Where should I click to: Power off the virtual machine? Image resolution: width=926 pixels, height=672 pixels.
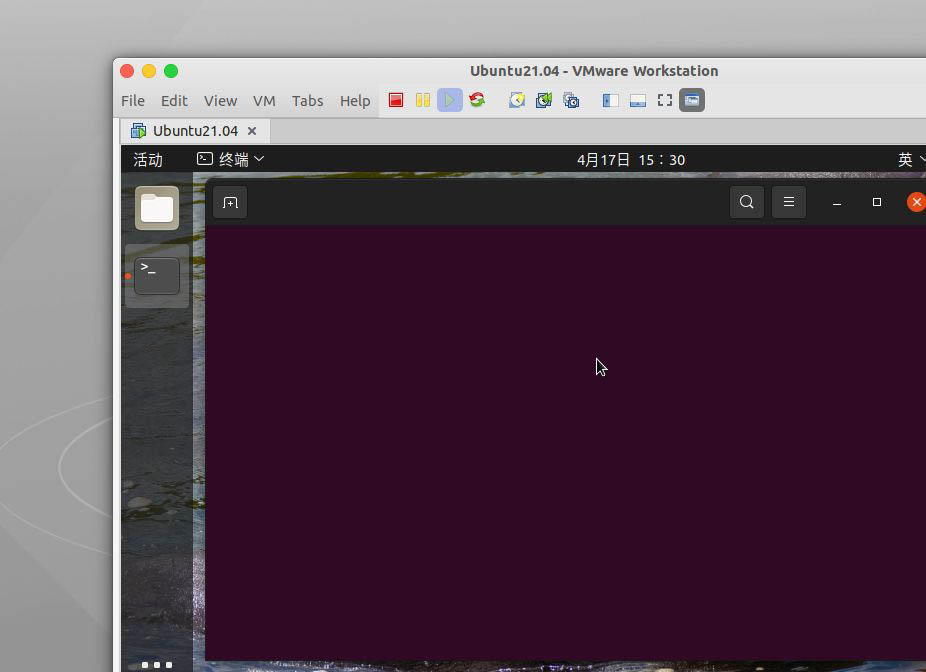tap(395, 100)
